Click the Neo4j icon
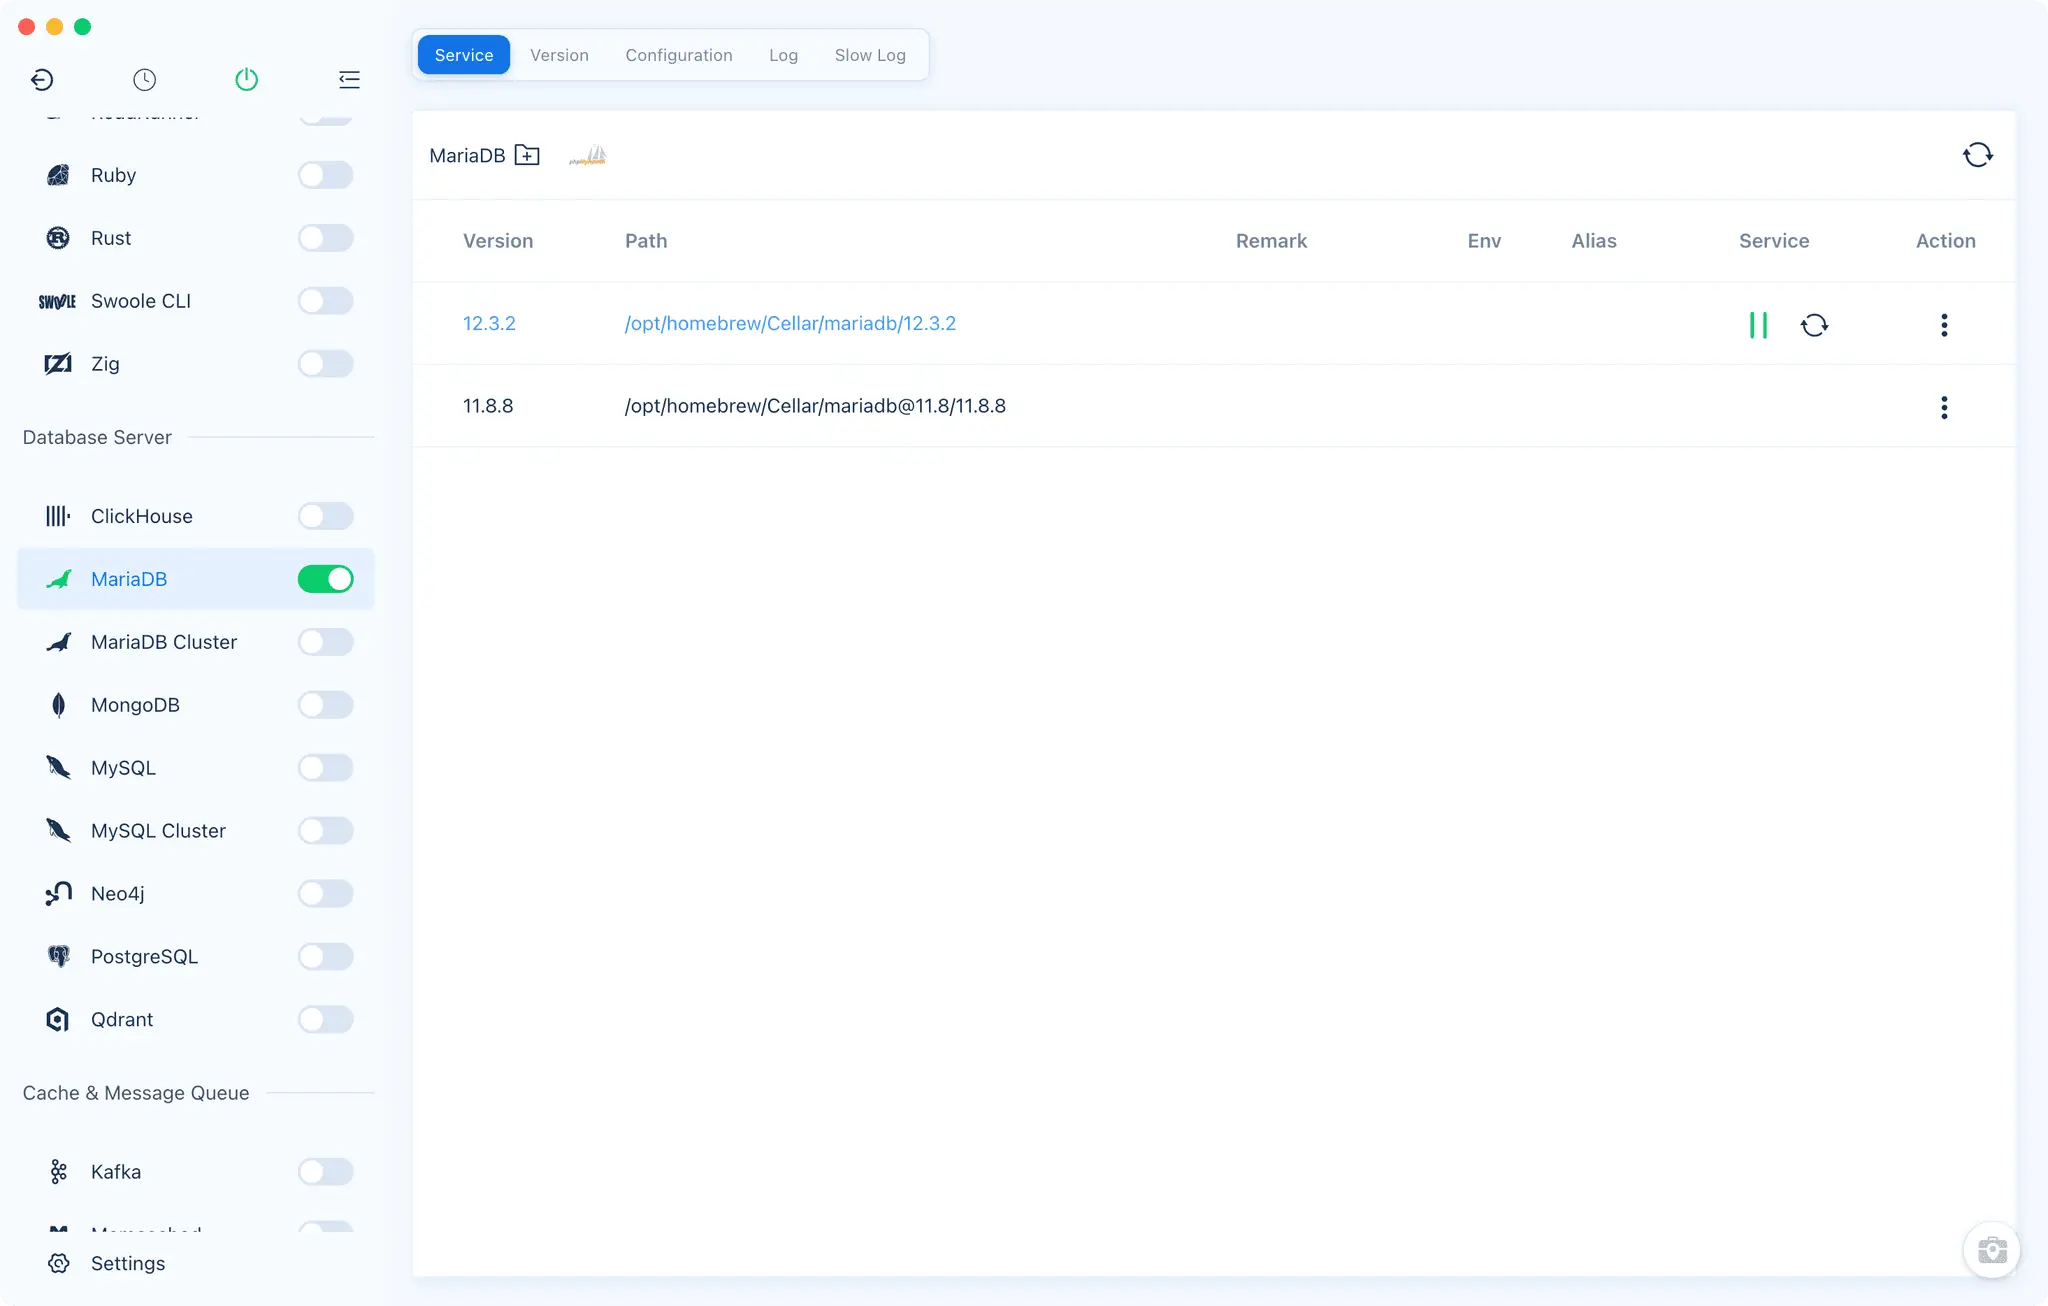This screenshot has height=1306, width=2048. click(58, 894)
